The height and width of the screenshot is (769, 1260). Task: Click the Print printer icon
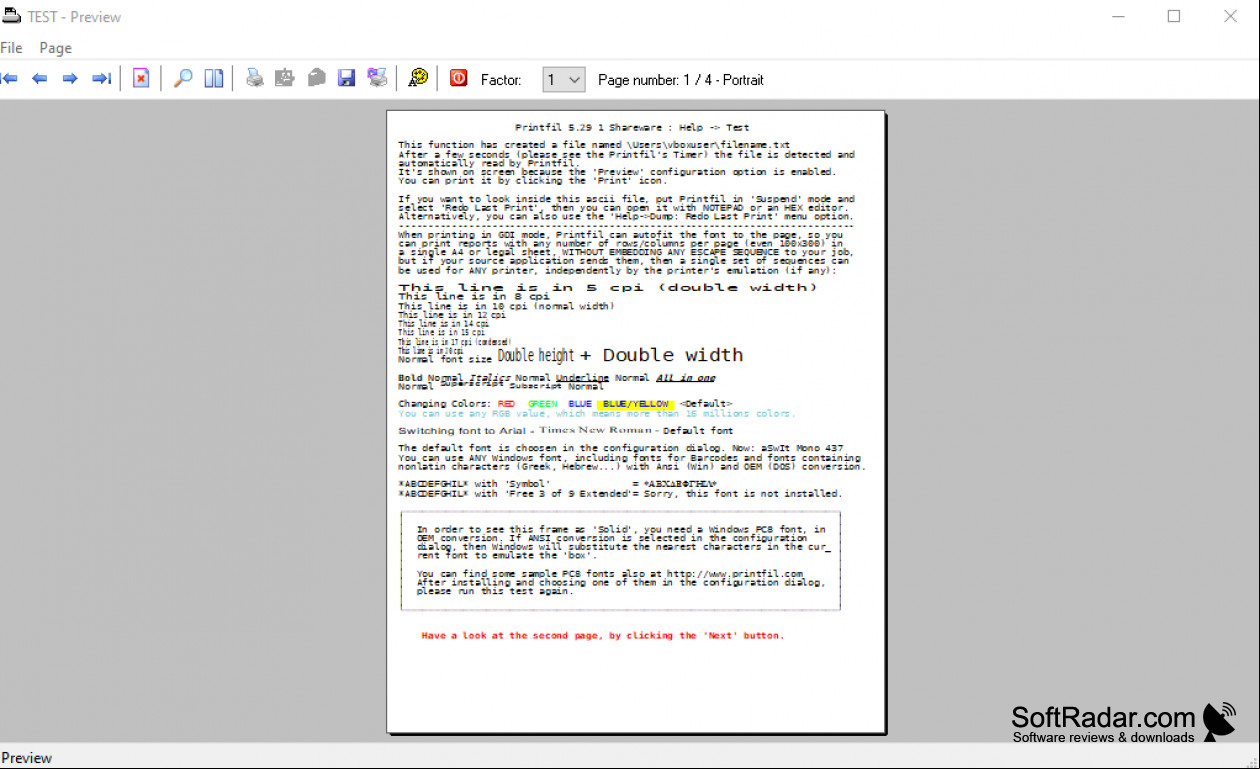[255, 78]
